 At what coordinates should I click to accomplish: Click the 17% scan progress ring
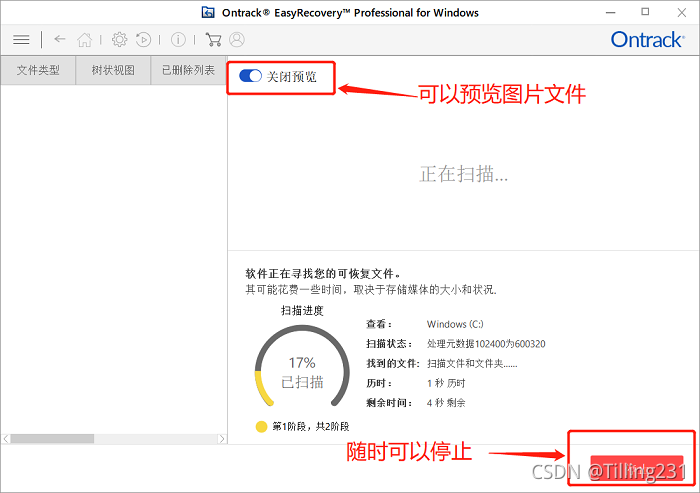302,366
